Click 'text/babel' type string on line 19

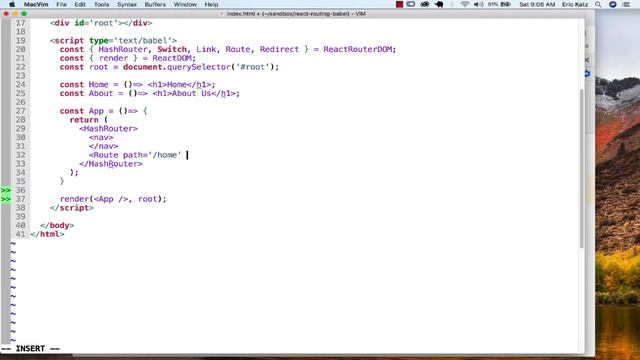pyautogui.click(x=143, y=41)
